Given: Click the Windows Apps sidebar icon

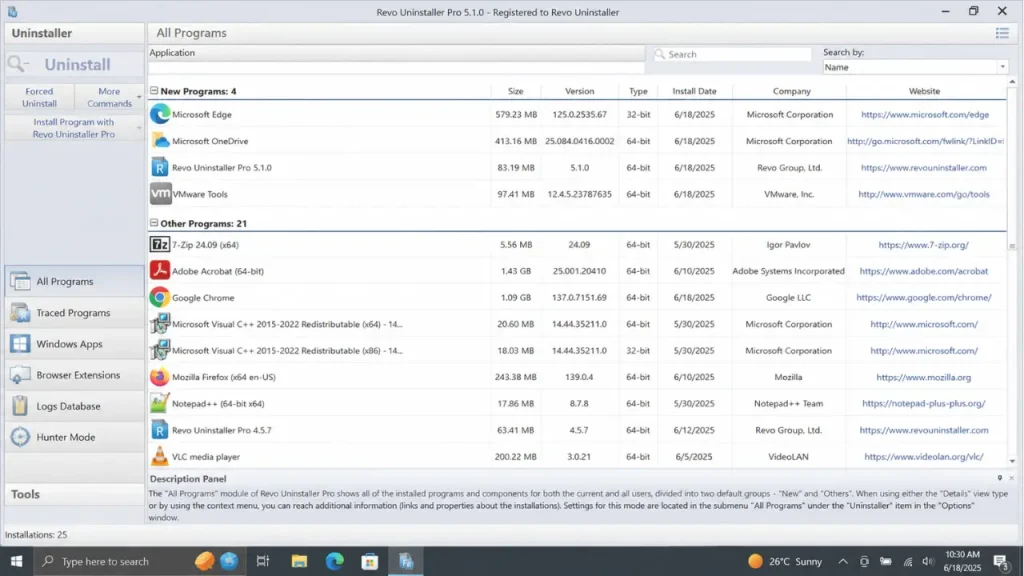Looking at the screenshot, I should pos(20,344).
